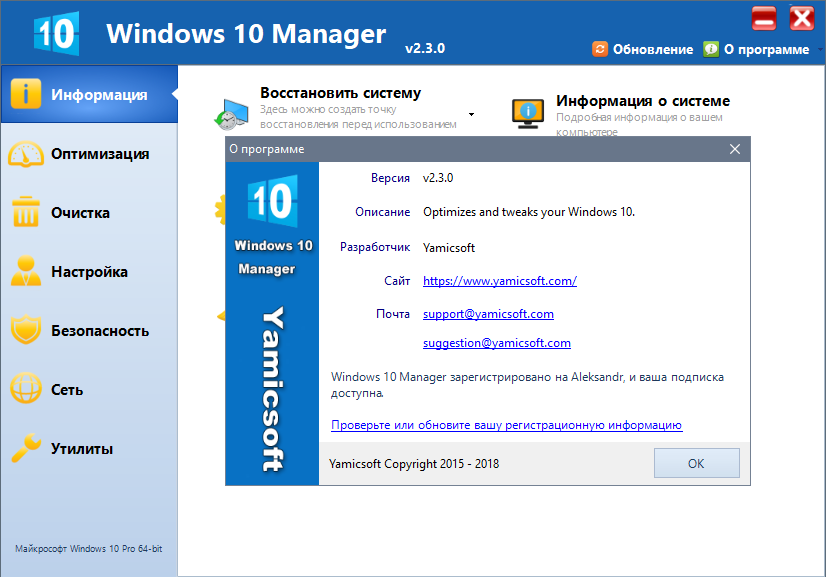The height and width of the screenshot is (577, 826).
Task: Minimize the Windows 10 Manager window
Action: point(764,18)
